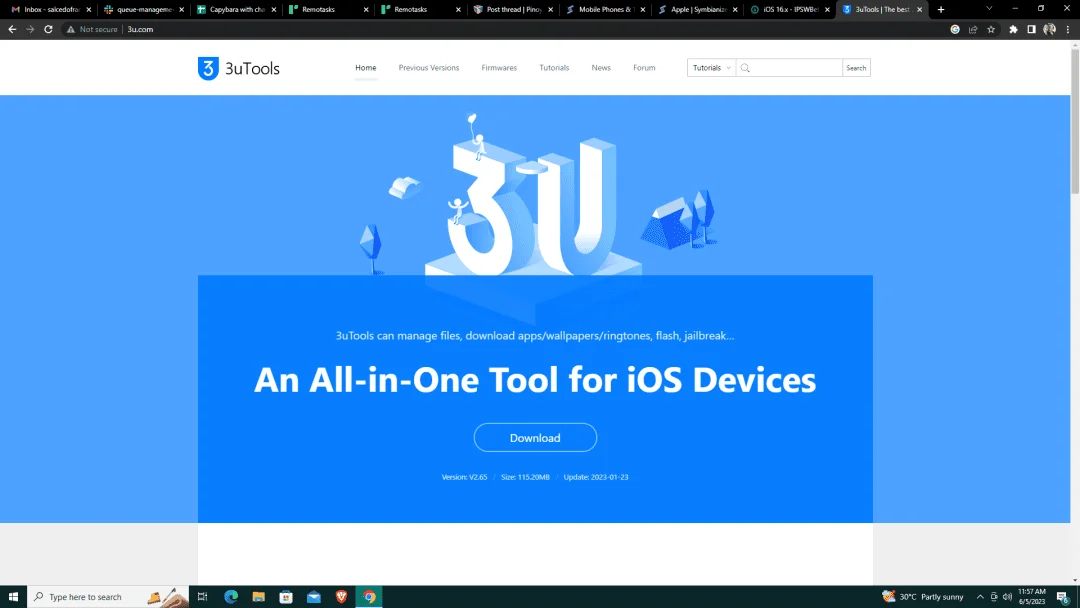Bookmark this page with star icon
Viewport: 1080px width, 608px height.
tap(991, 29)
